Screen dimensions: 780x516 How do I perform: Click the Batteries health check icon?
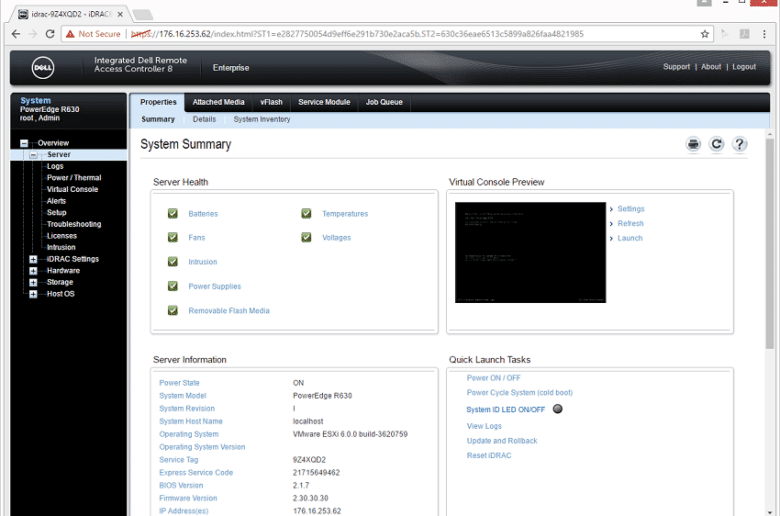[173, 213]
